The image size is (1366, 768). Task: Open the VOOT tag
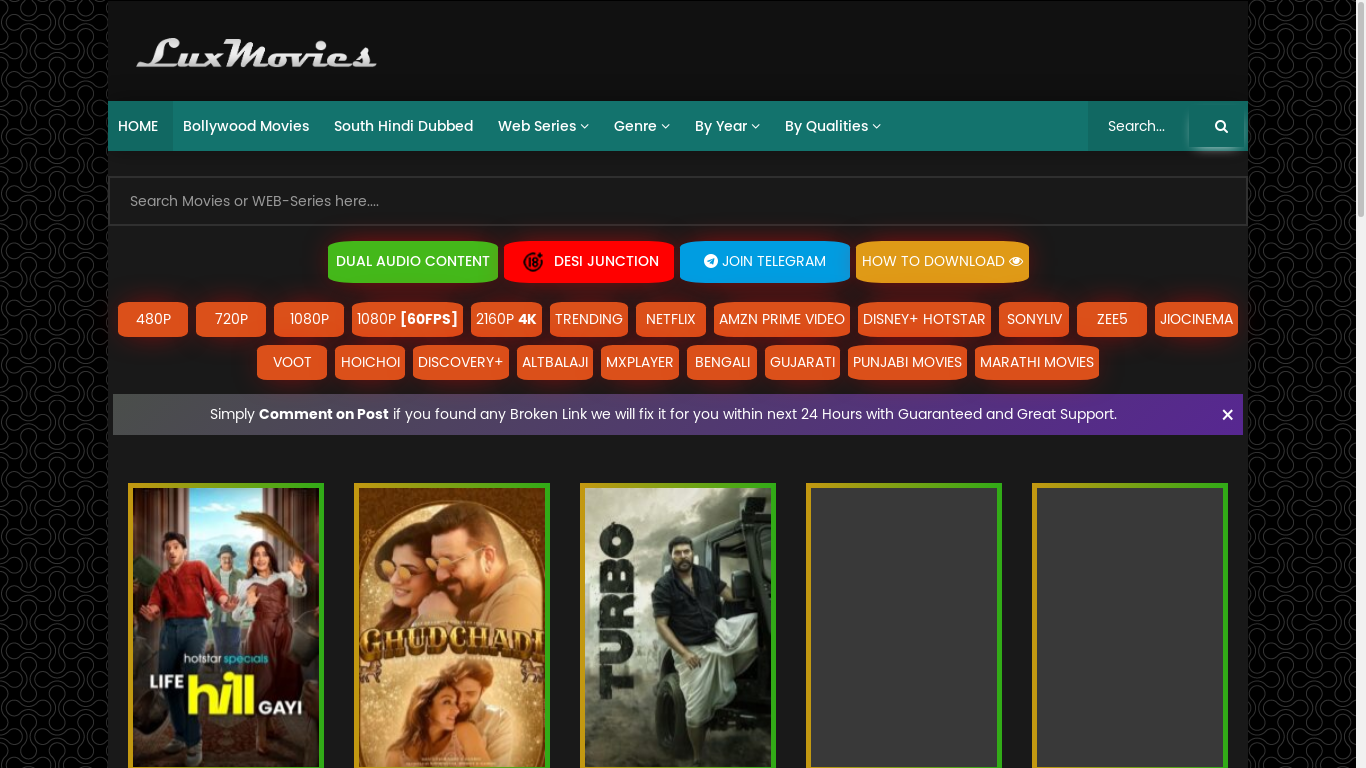[292, 362]
